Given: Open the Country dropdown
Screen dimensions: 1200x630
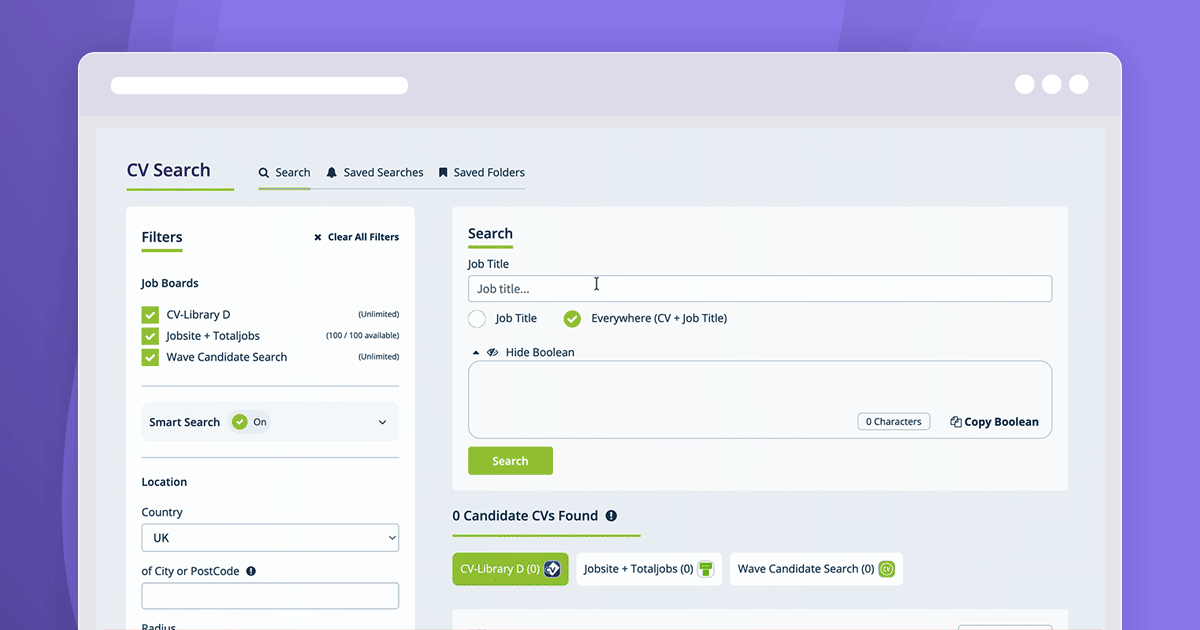Looking at the screenshot, I should click(270, 538).
